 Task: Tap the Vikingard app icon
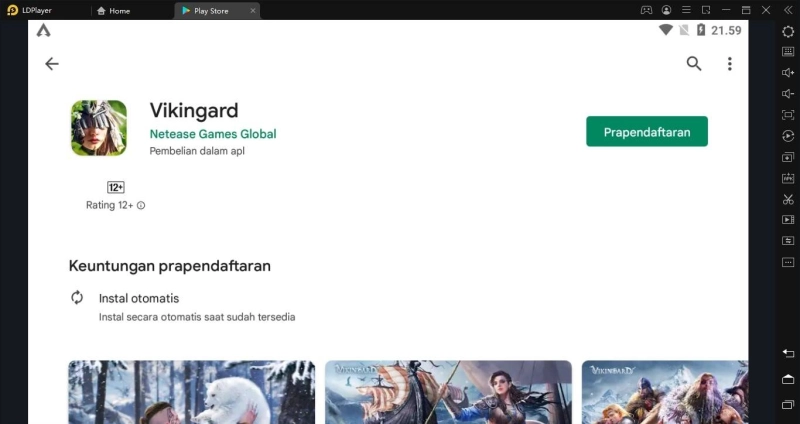[99, 128]
